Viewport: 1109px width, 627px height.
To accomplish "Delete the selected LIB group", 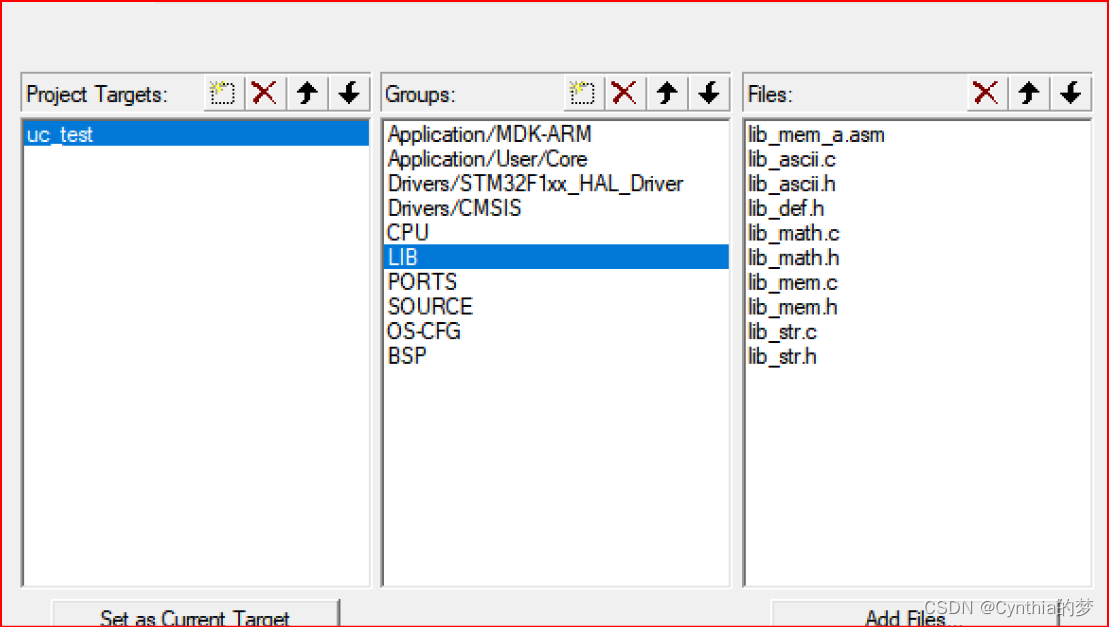I will point(624,93).
